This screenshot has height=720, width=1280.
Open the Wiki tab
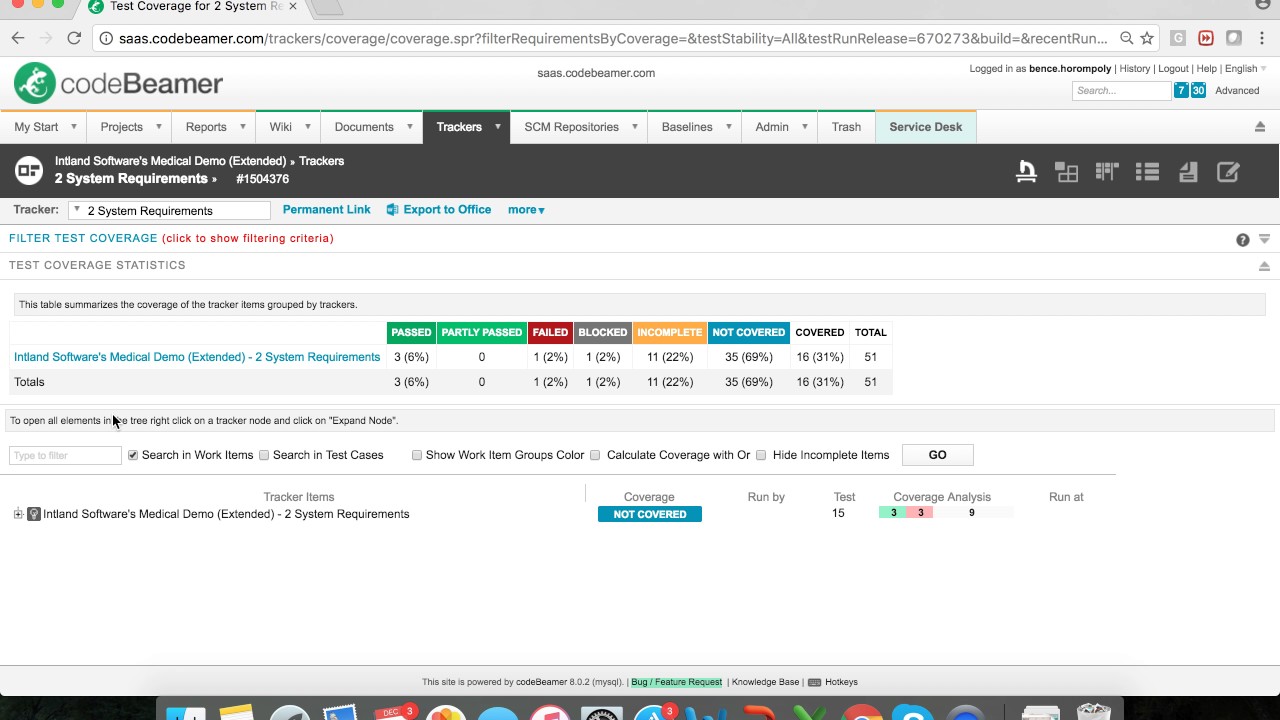tap(280, 127)
